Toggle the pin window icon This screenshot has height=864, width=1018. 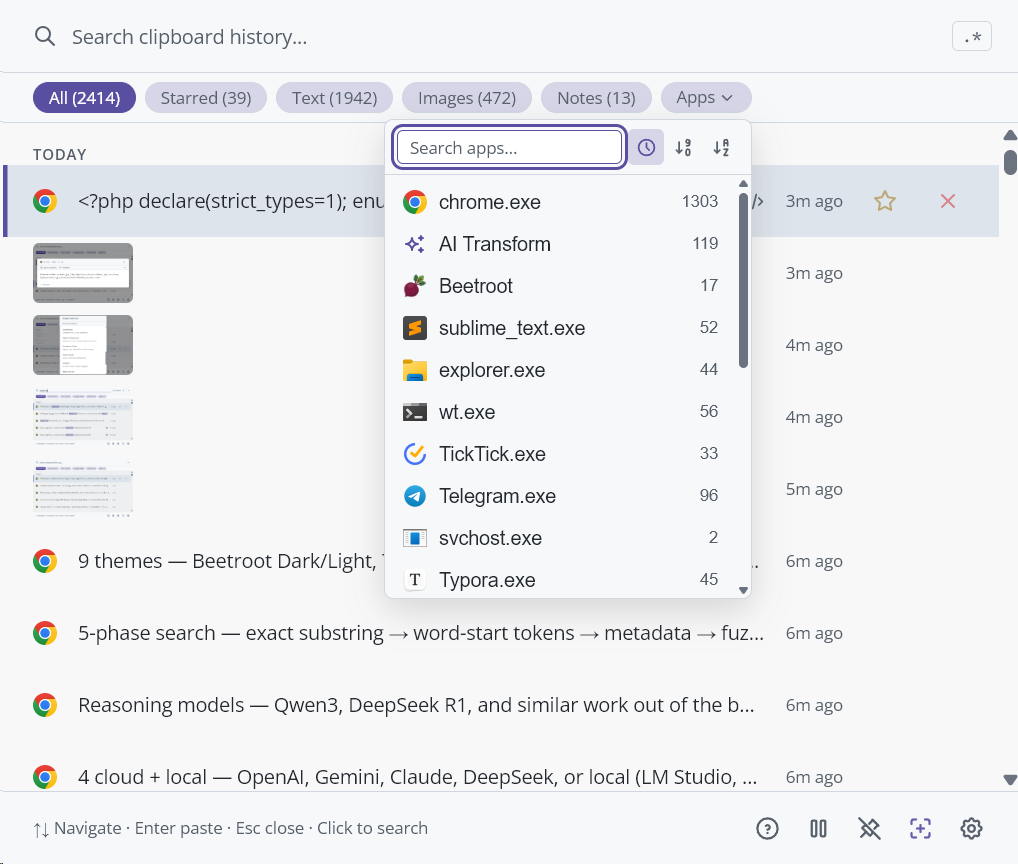(x=869, y=828)
